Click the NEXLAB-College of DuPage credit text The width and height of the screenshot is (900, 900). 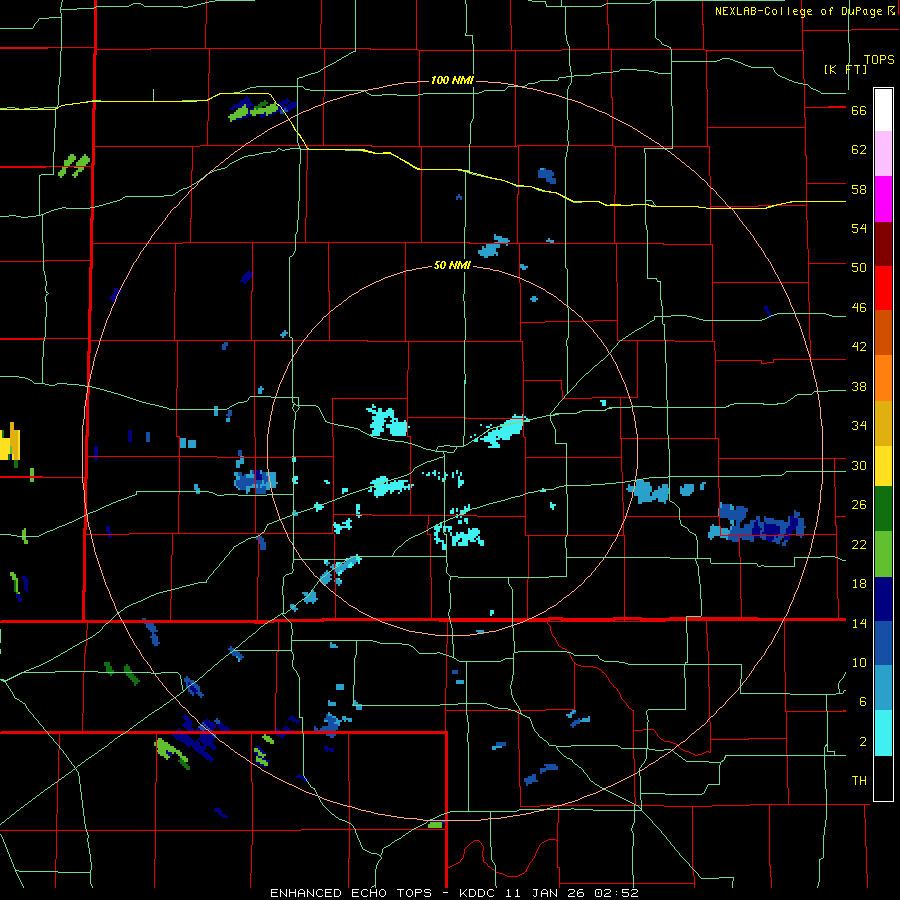799,11
